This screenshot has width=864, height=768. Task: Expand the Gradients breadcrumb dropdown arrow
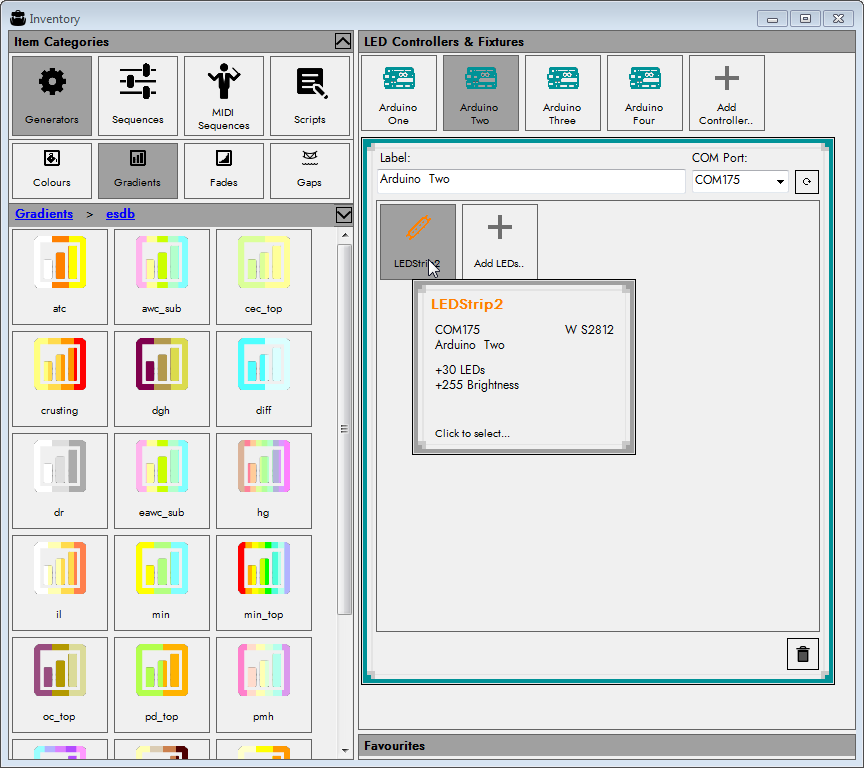click(343, 214)
